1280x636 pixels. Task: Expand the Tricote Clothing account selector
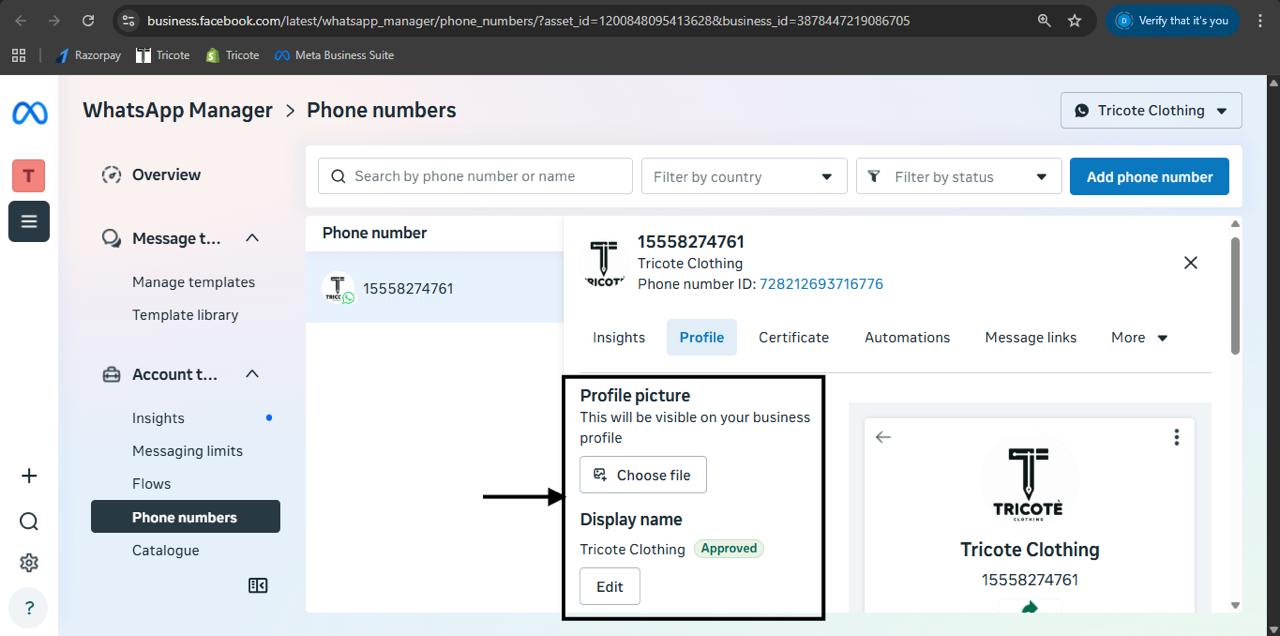click(1151, 111)
